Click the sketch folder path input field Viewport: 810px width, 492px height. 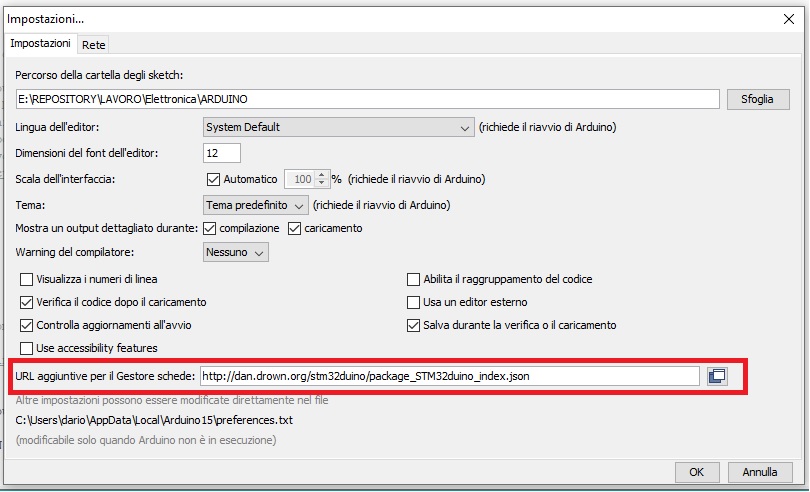(x=367, y=100)
